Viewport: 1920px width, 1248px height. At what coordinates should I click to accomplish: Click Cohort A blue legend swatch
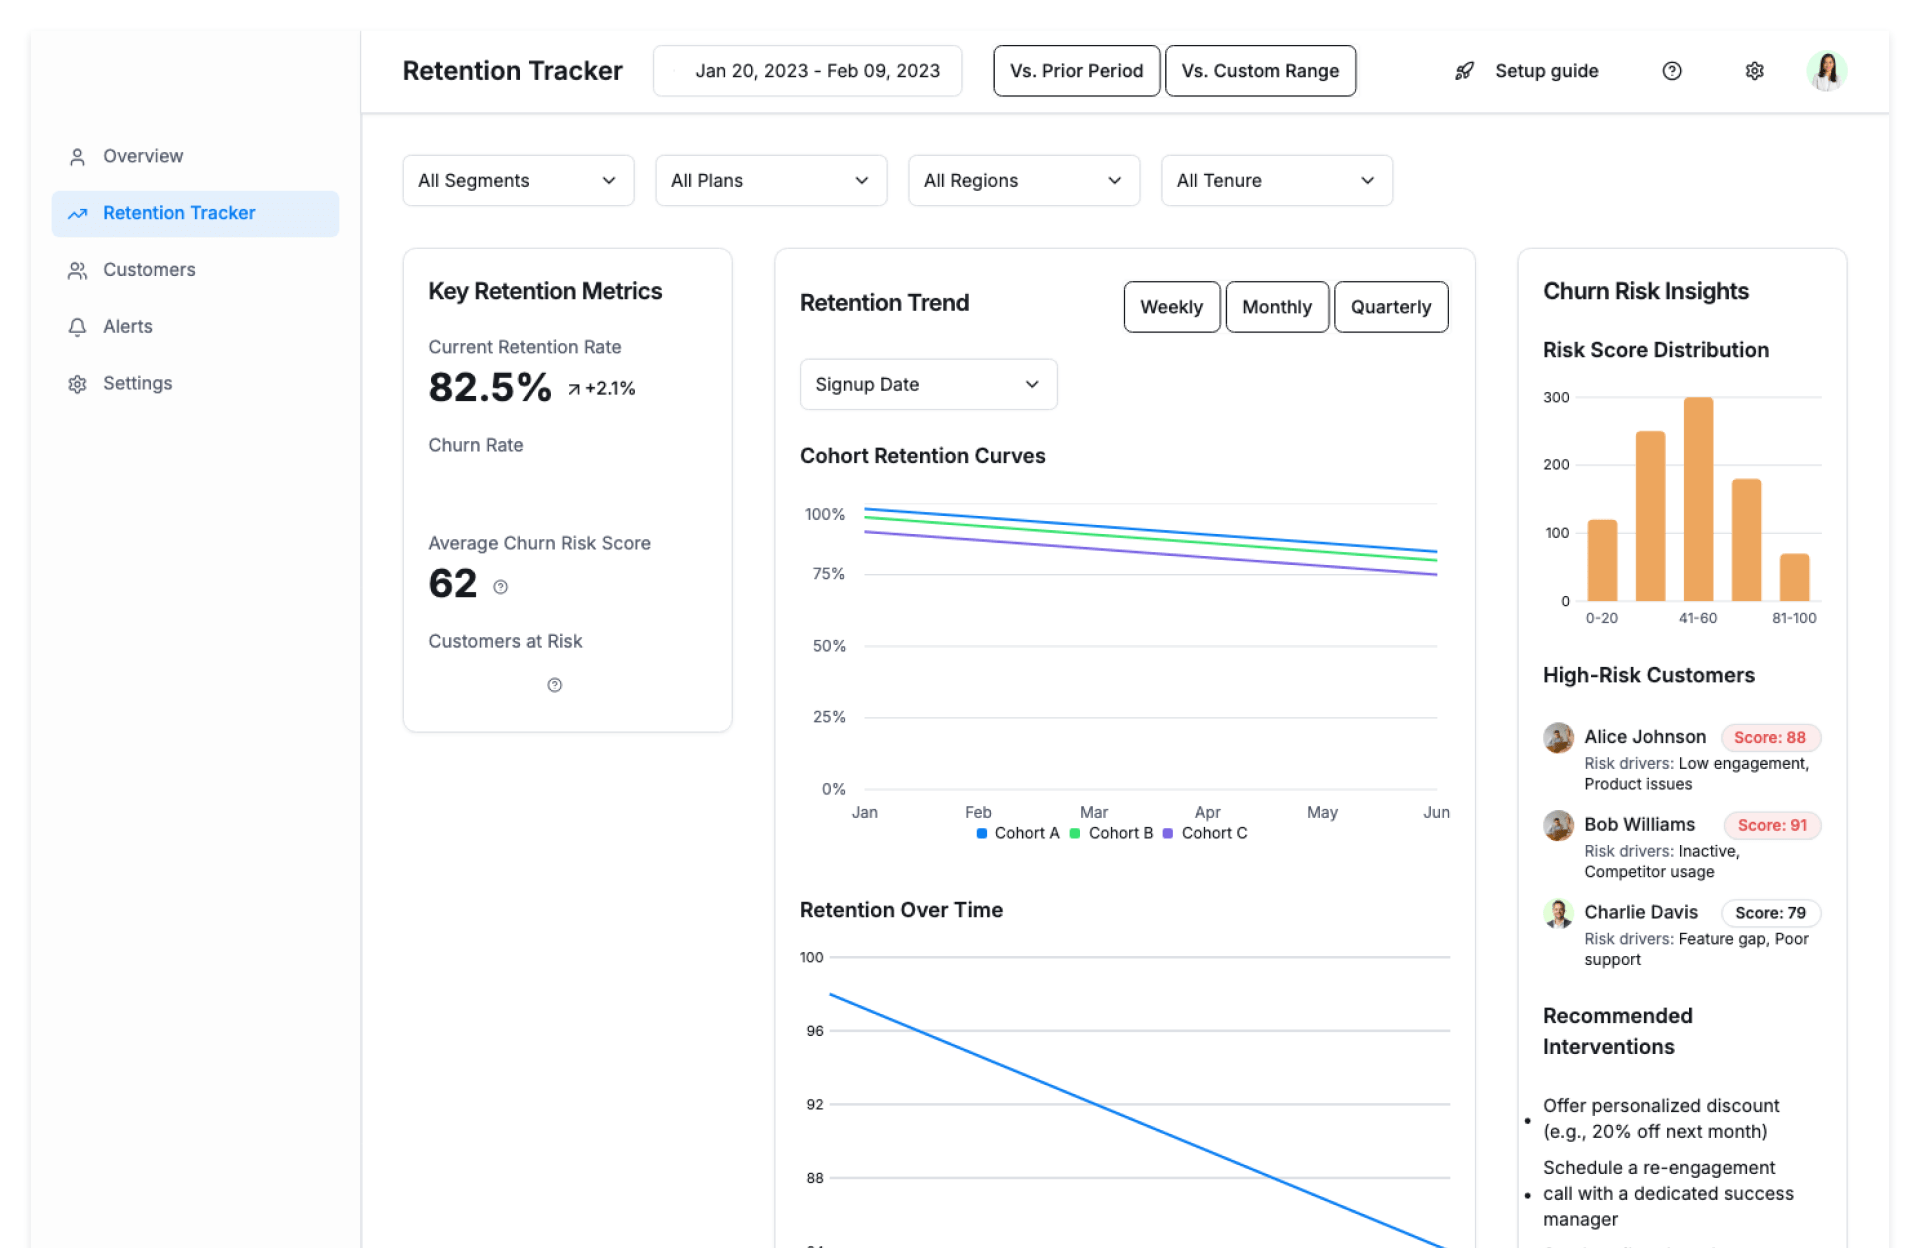pos(982,833)
